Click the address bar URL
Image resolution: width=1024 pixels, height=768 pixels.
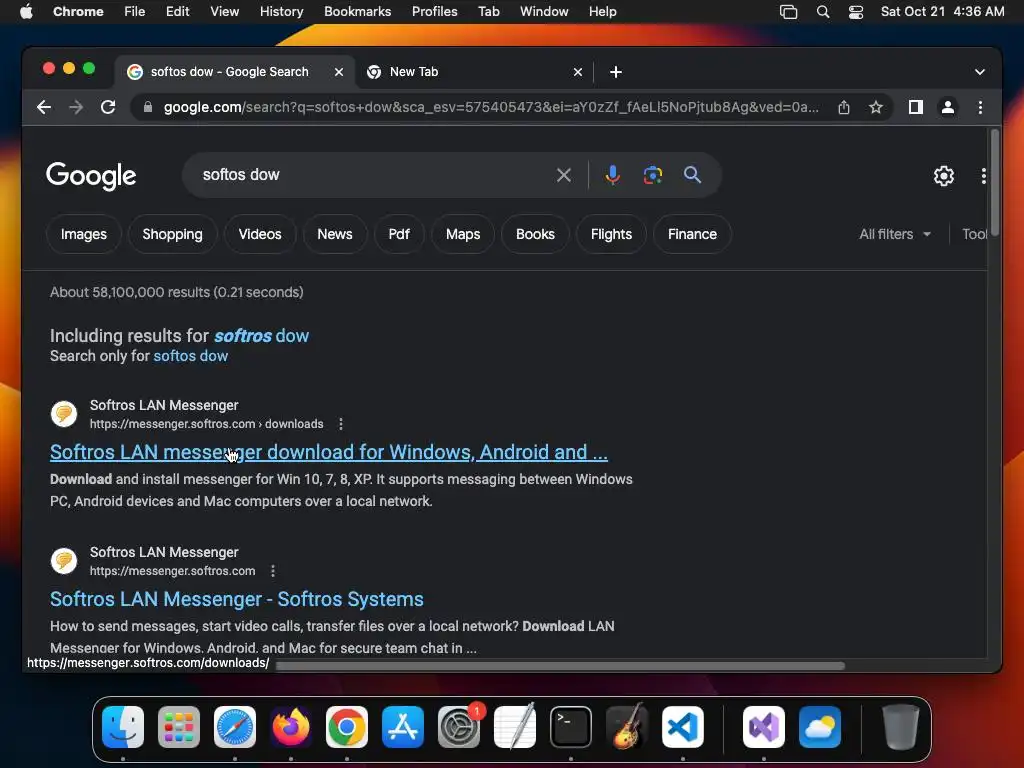coord(491,107)
